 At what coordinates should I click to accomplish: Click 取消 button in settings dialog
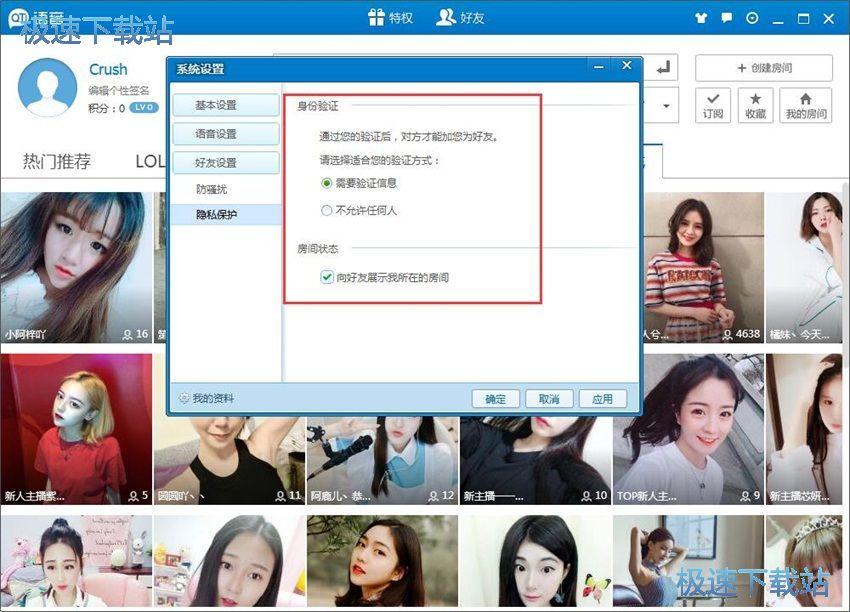549,399
